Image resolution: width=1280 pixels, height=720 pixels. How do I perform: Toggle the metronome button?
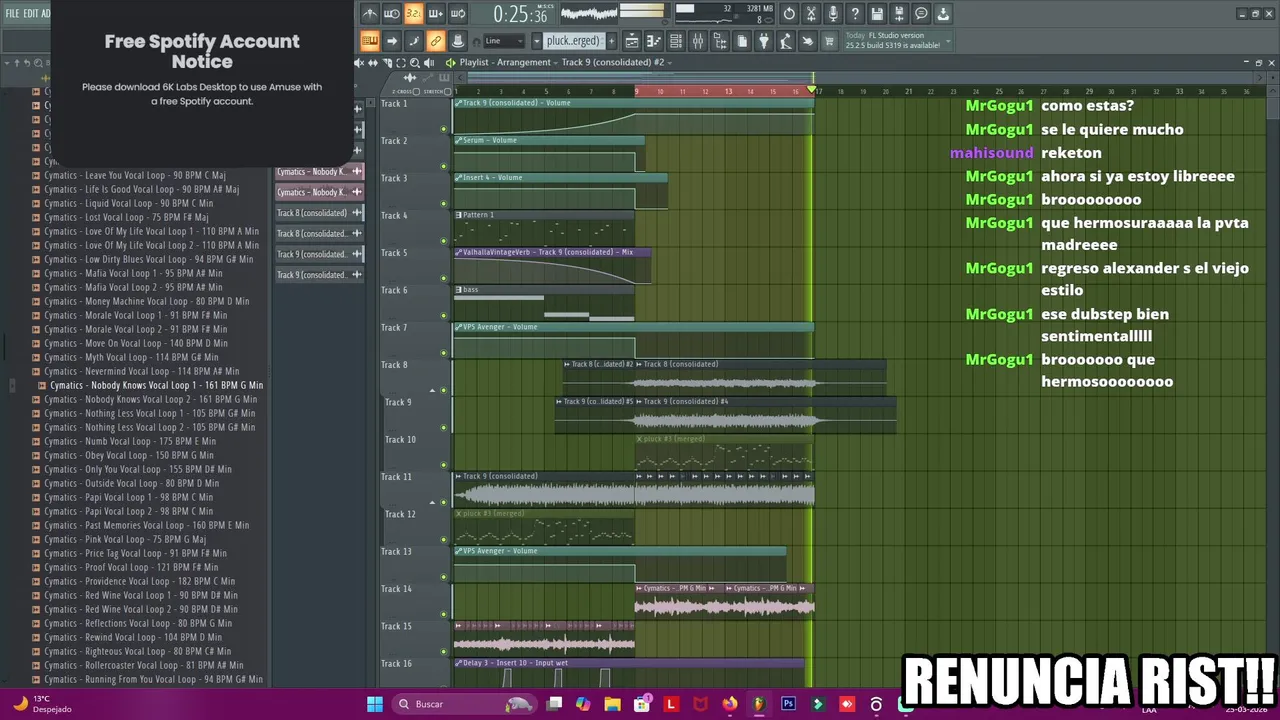pyautogui.click(x=370, y=14)
